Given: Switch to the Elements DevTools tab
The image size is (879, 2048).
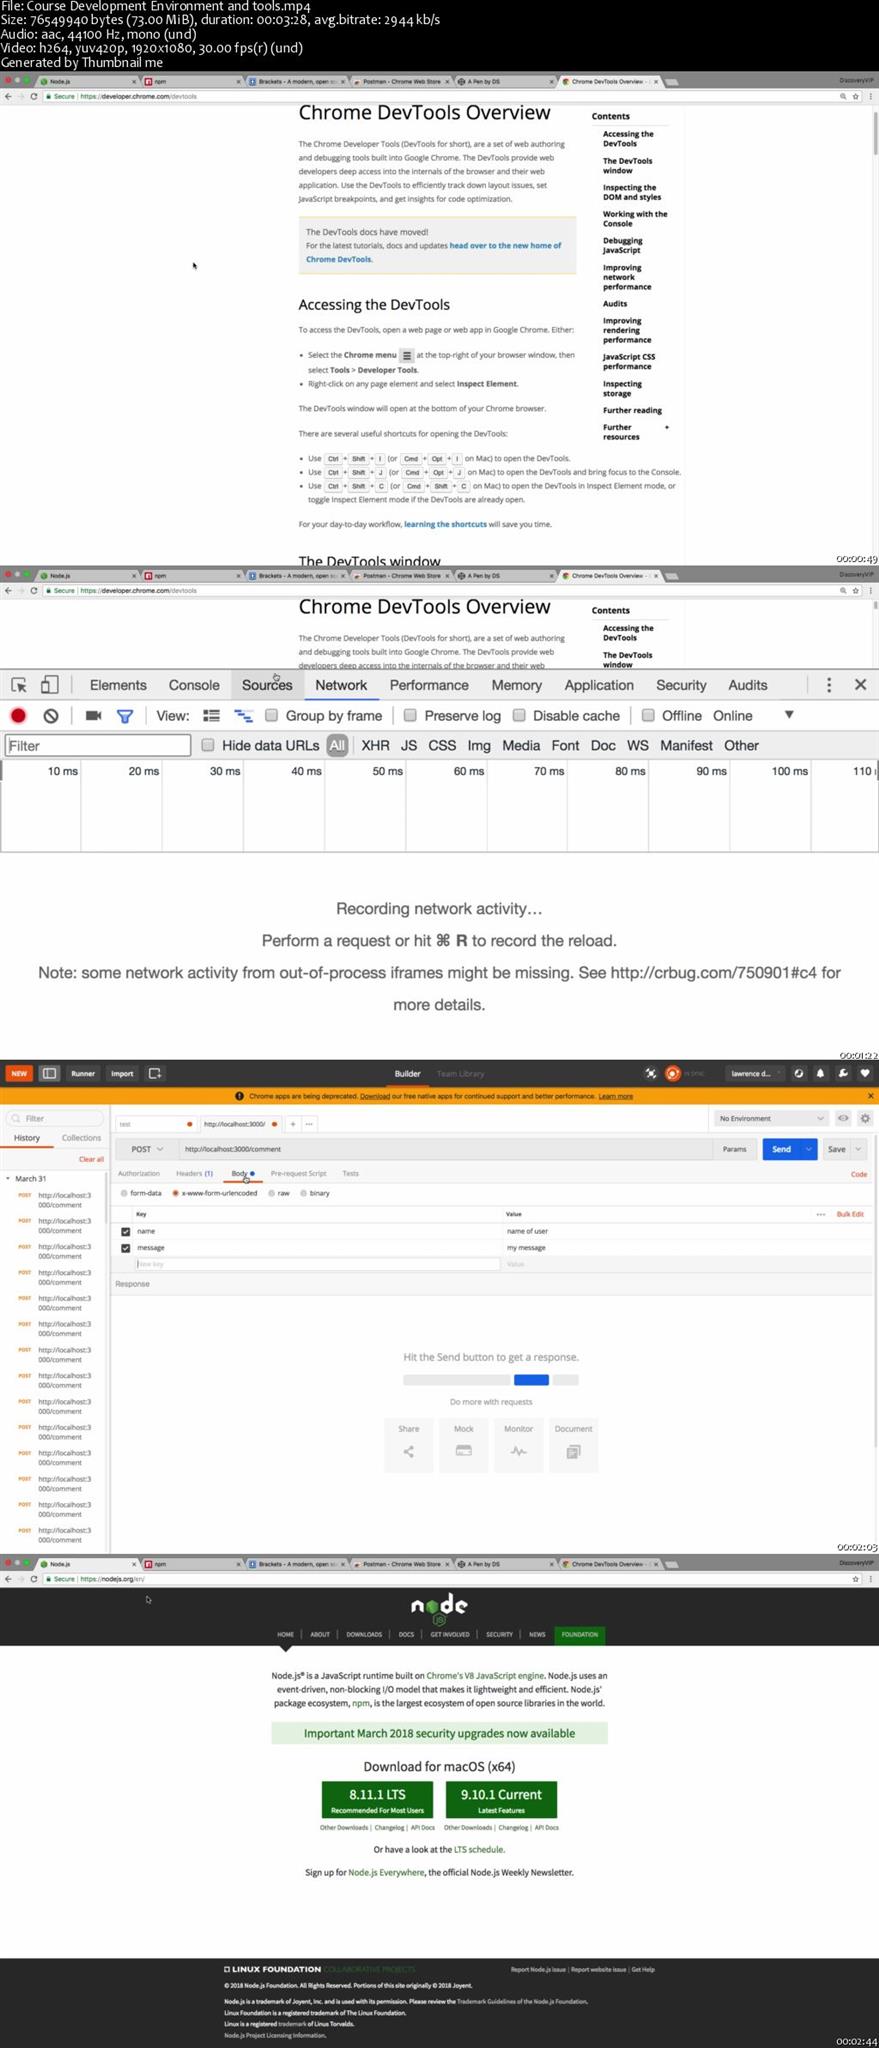Looking at the screenshot, I should [118, 685].
